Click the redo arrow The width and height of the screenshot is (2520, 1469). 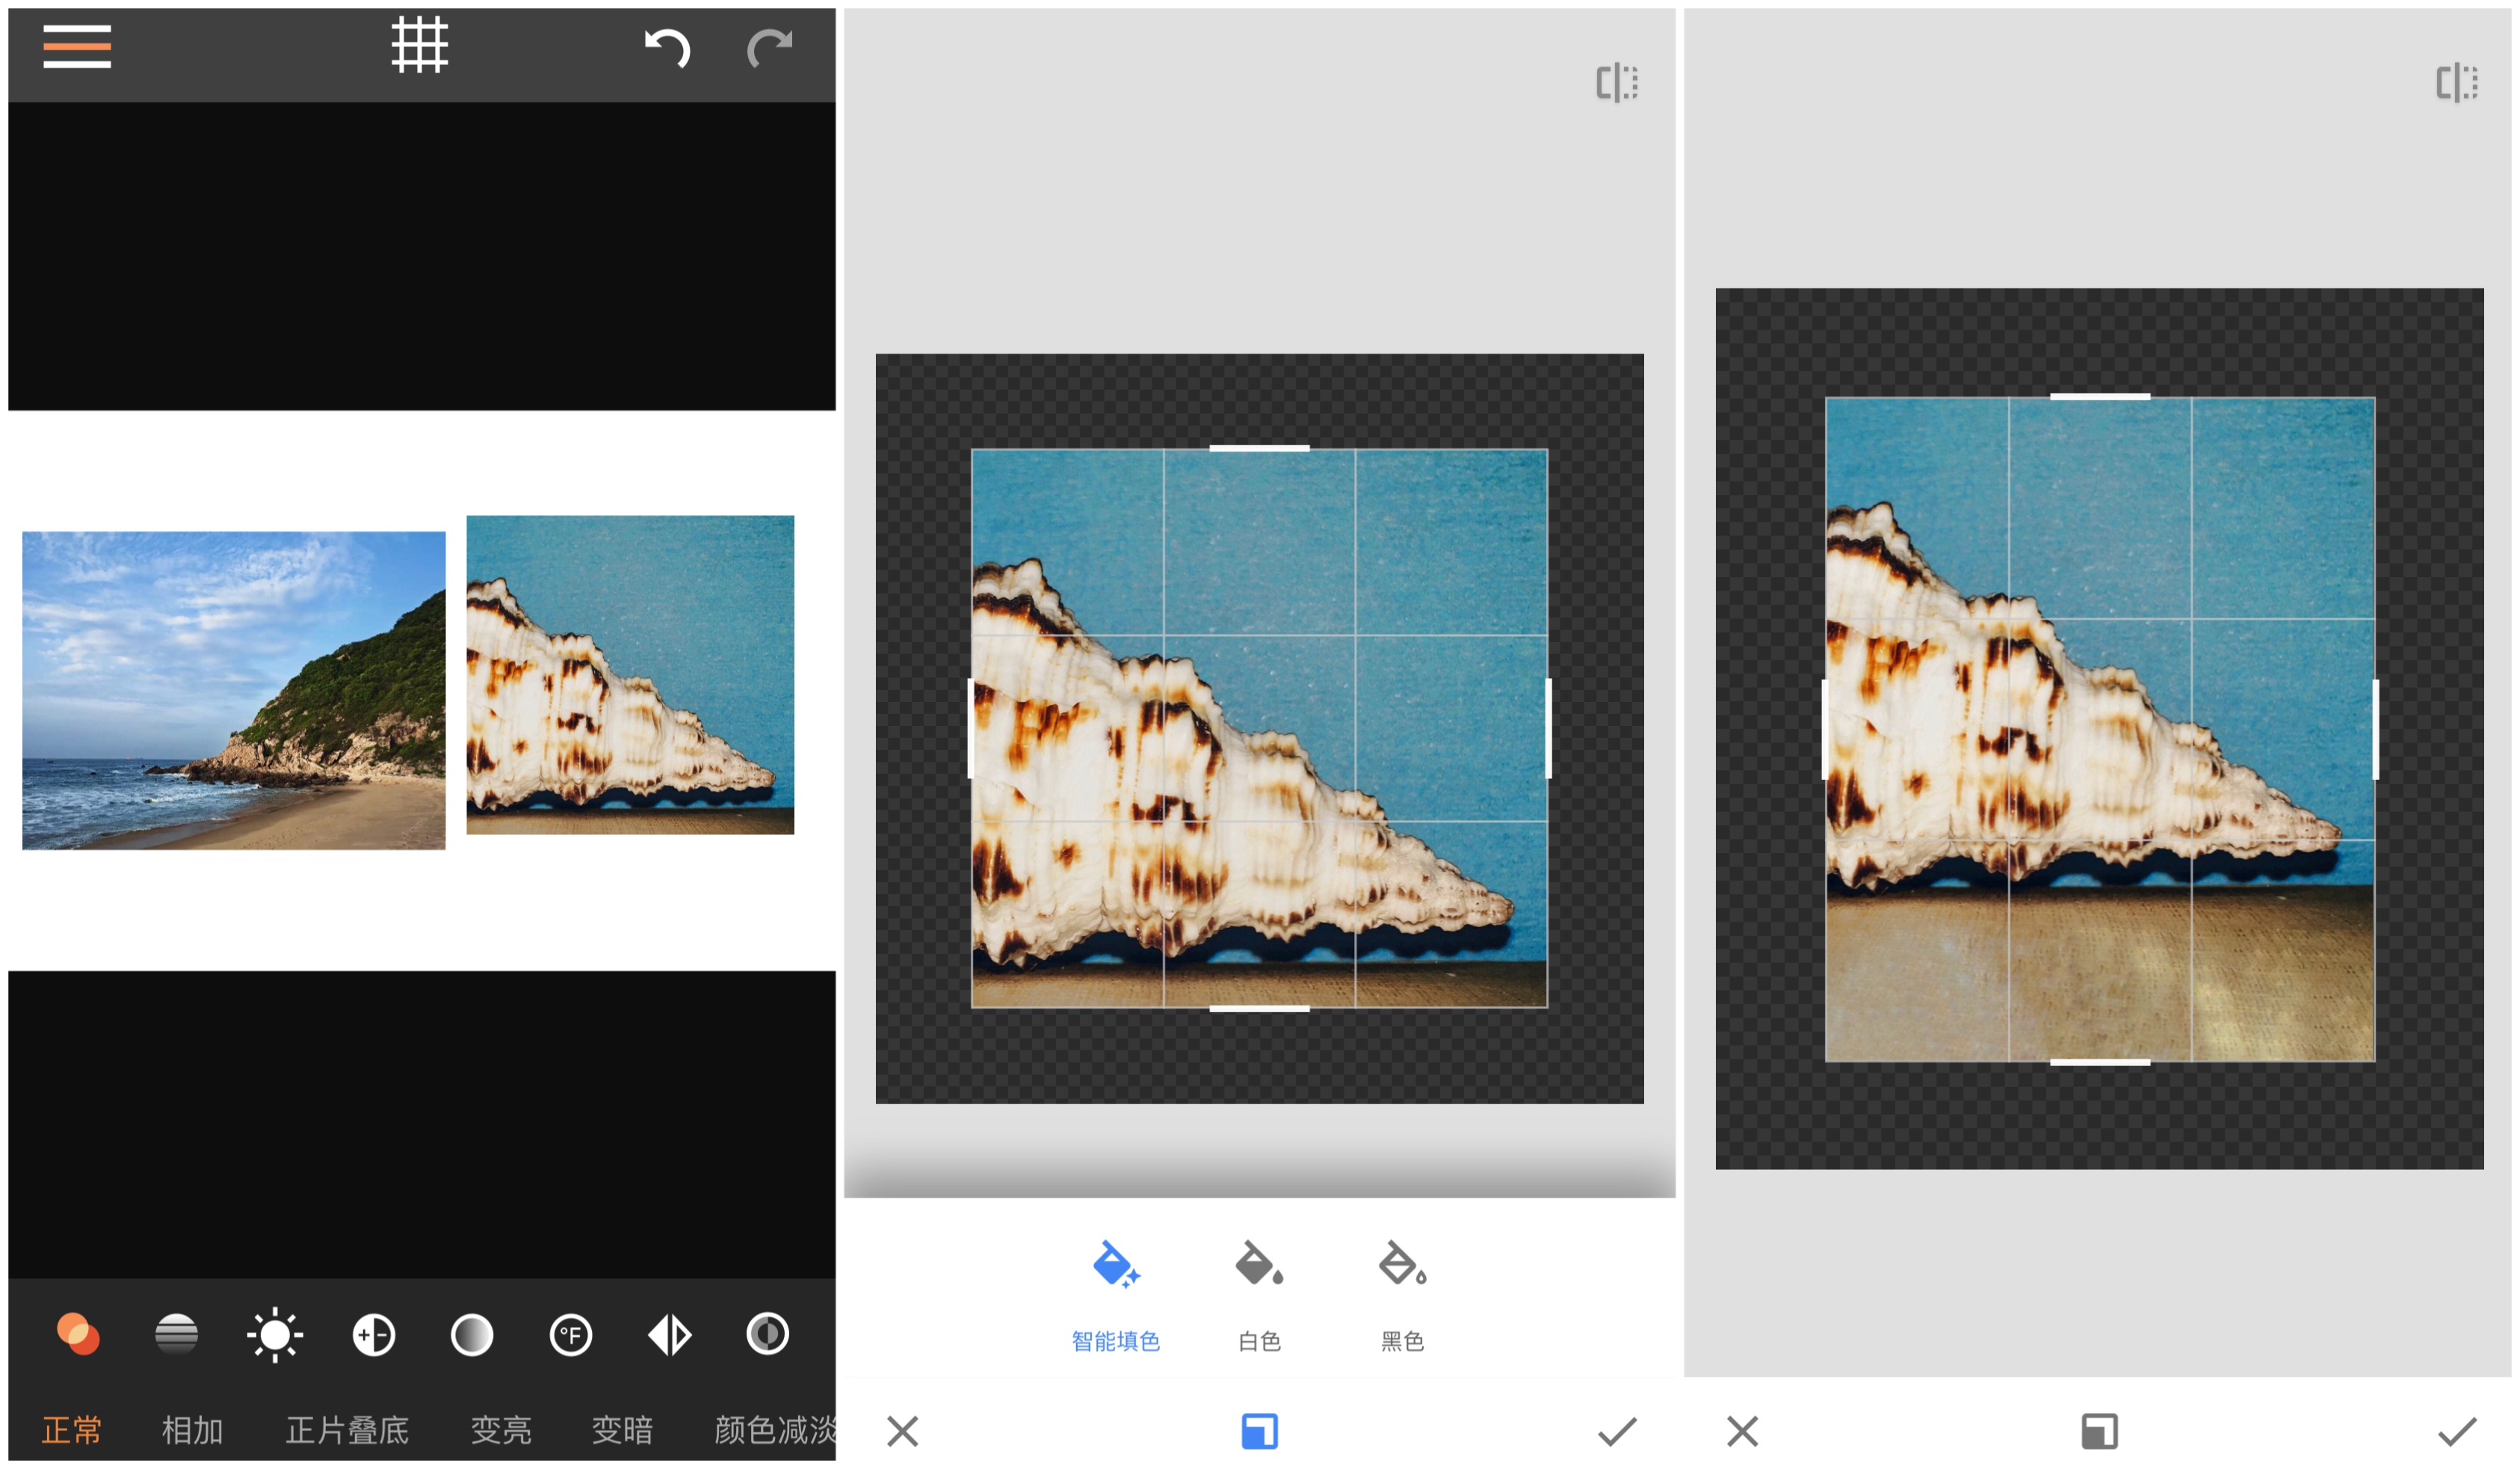coord(769,48)
